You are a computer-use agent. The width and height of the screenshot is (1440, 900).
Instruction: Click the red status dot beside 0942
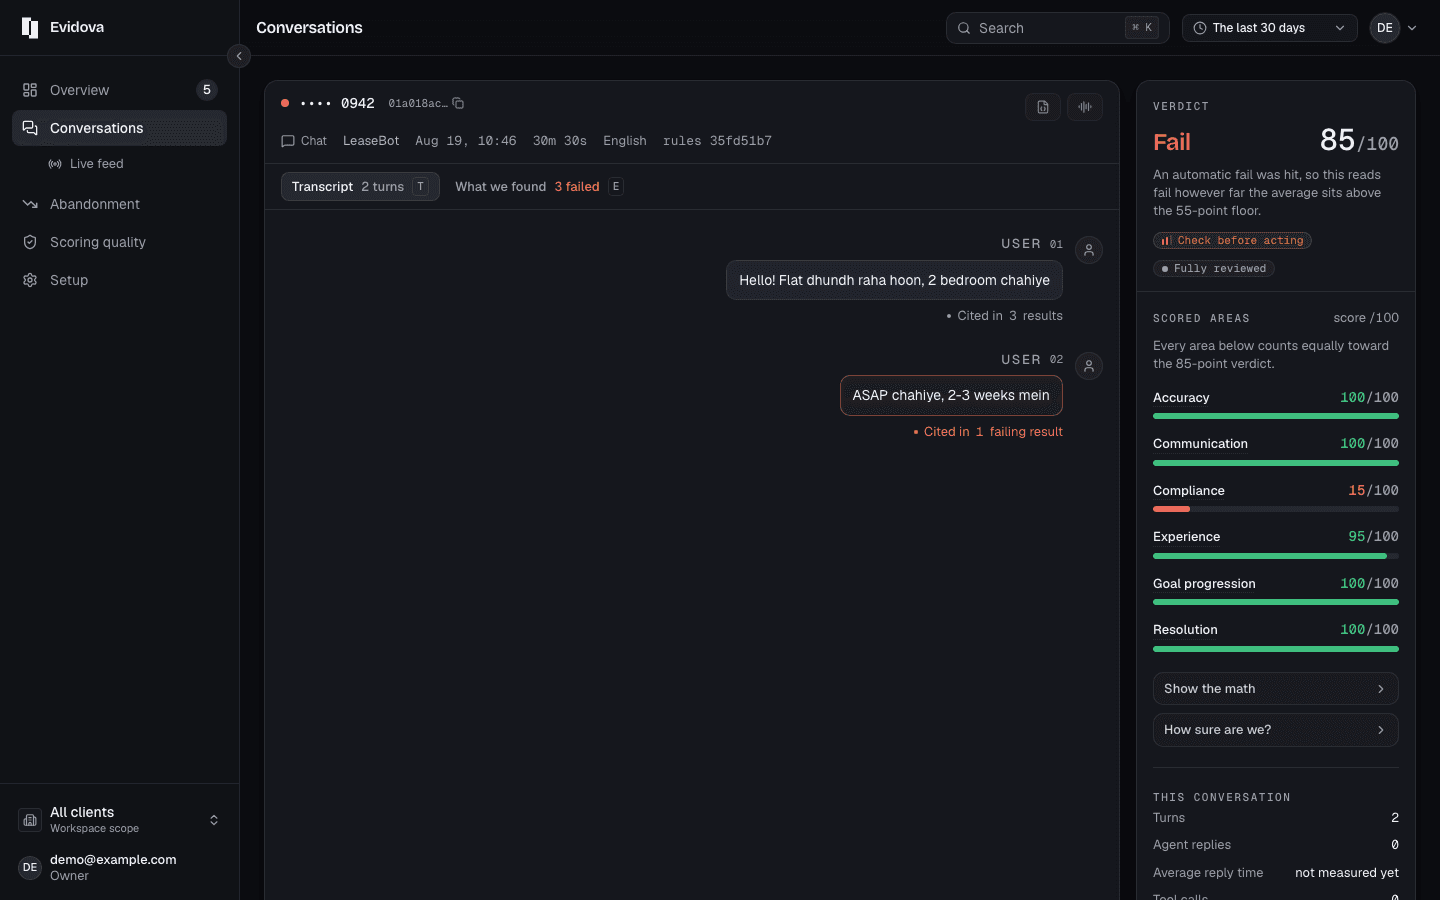(285, 103)
